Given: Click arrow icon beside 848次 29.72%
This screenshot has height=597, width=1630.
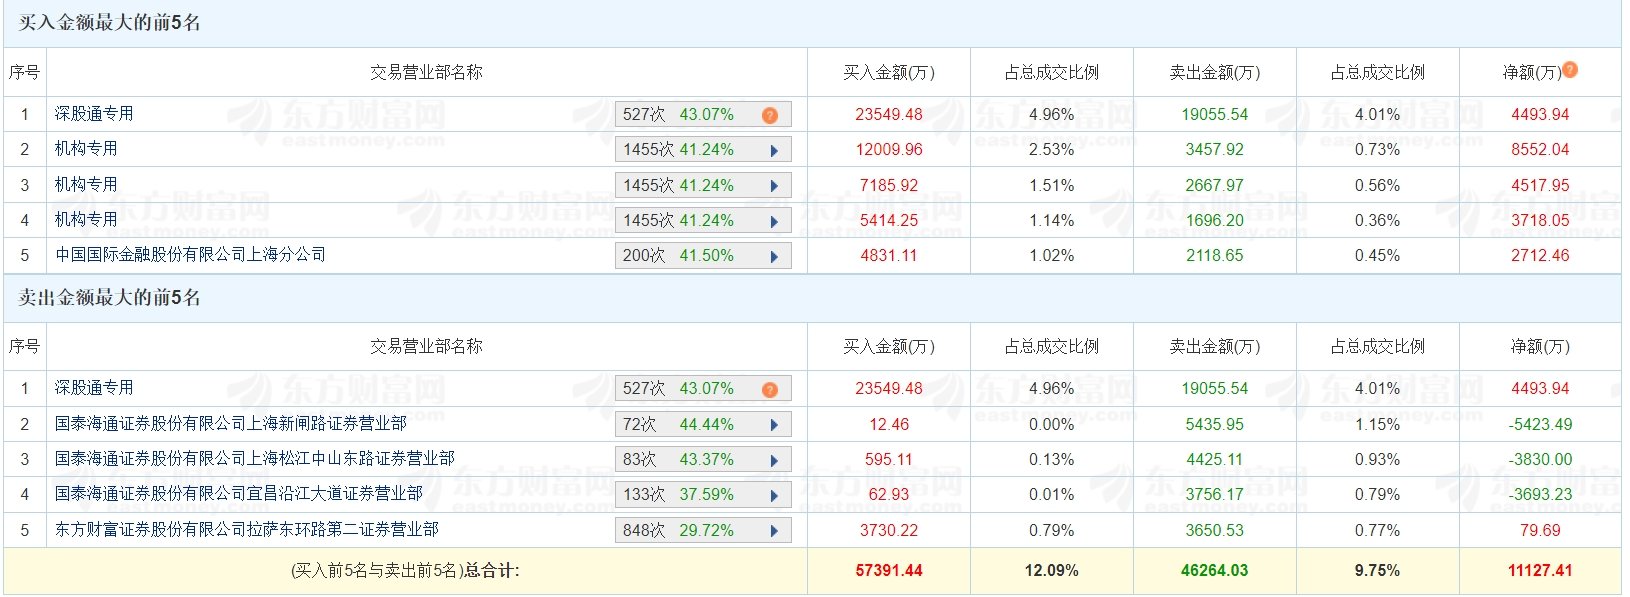Looking at the screenshot, I should [774, 531].
